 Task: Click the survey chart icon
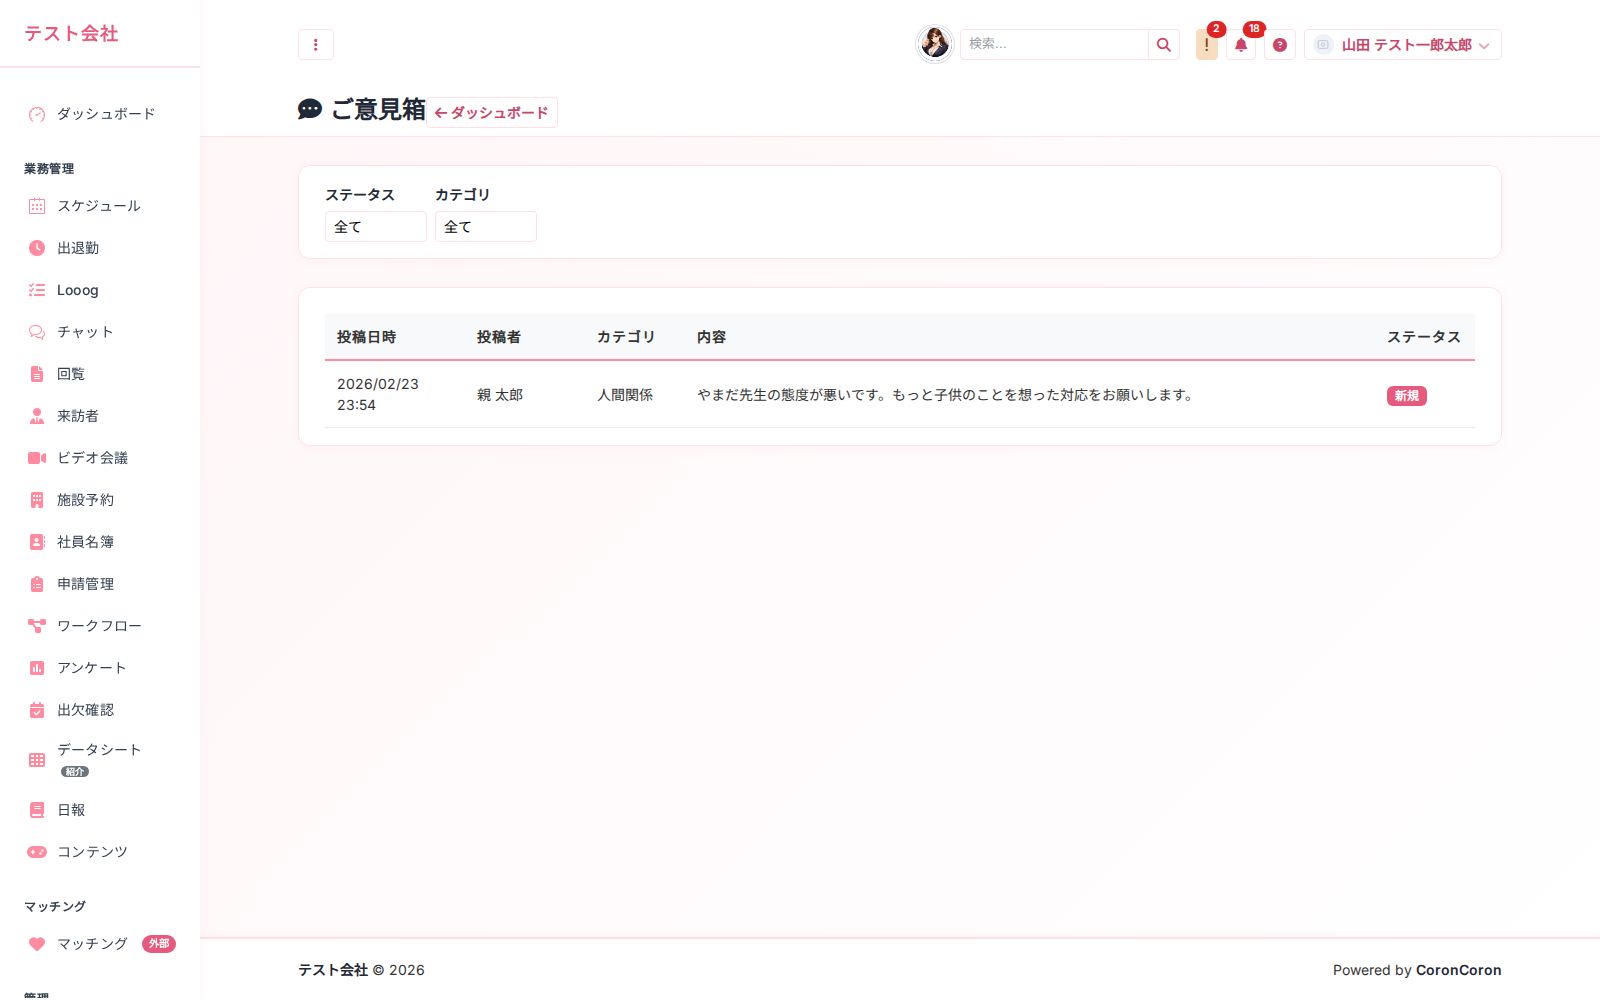(x=37, y=668)
